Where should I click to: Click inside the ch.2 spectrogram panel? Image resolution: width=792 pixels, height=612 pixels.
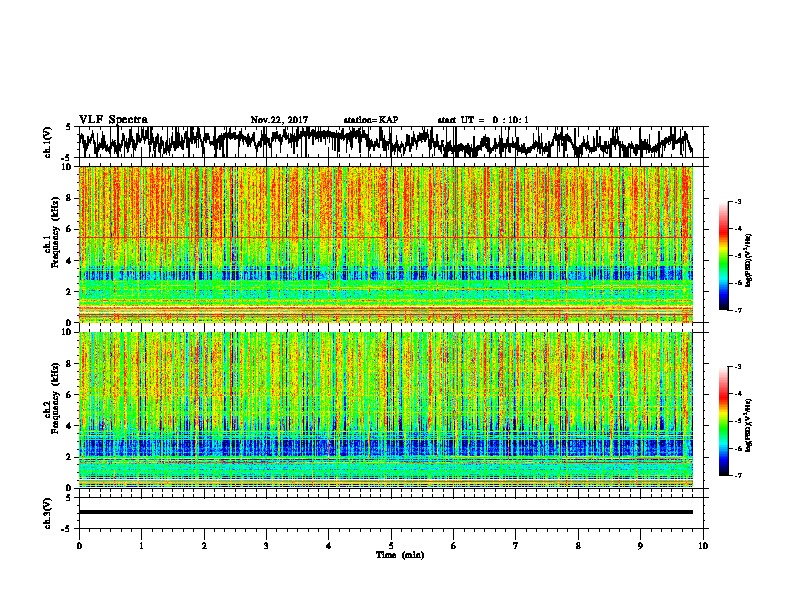coord(386,410)
